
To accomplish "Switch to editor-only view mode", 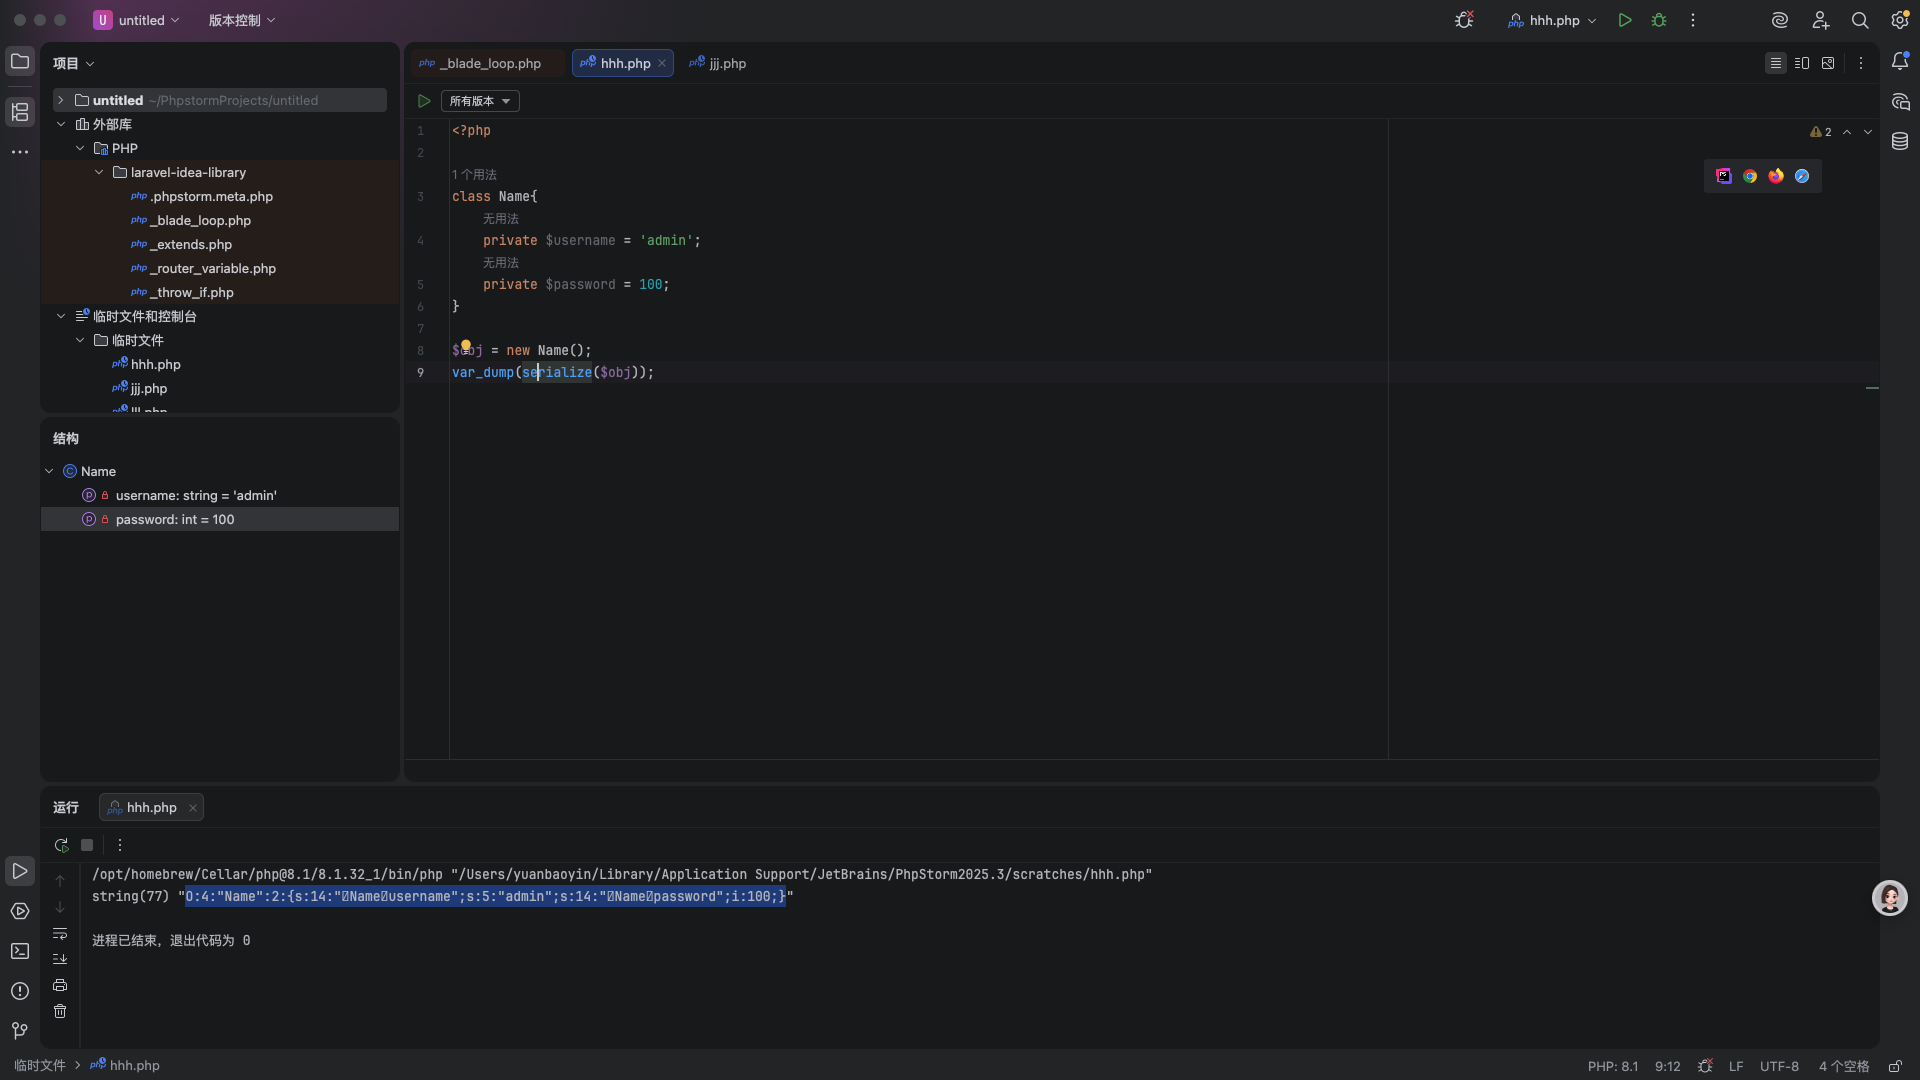I will 1776,63.
